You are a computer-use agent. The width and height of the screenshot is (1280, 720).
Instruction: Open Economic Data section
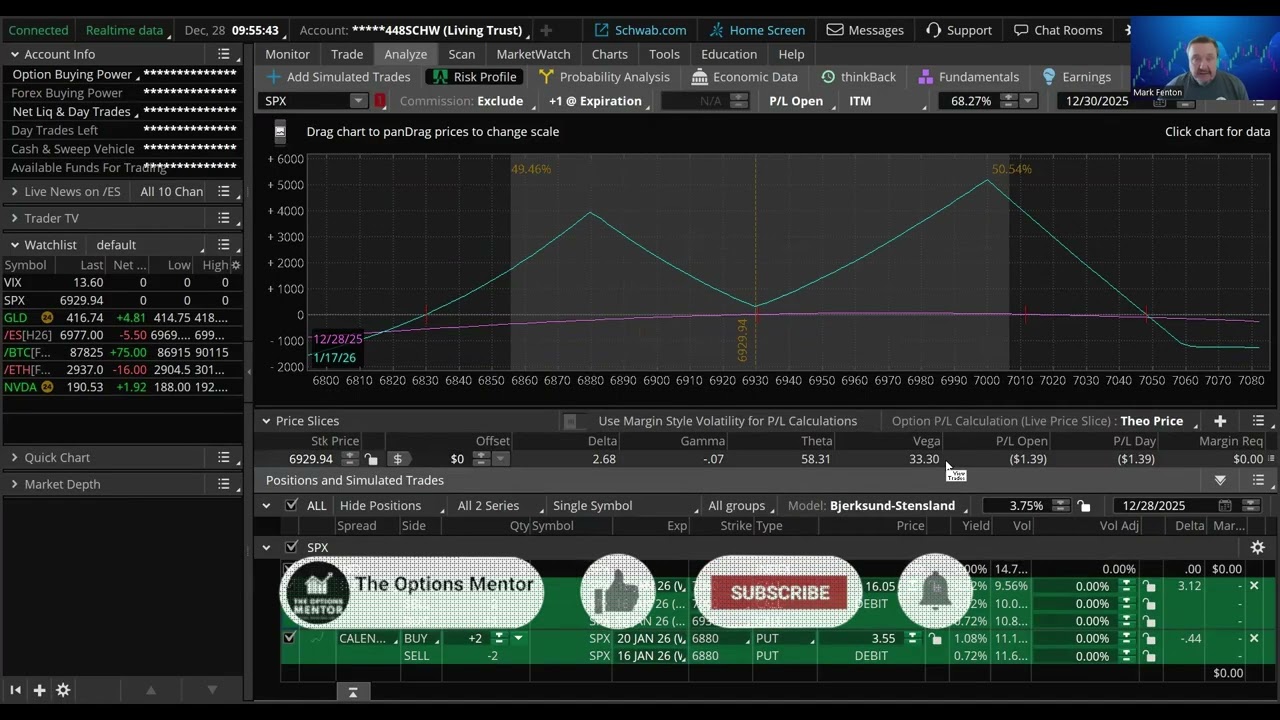(x=745, y=77)
